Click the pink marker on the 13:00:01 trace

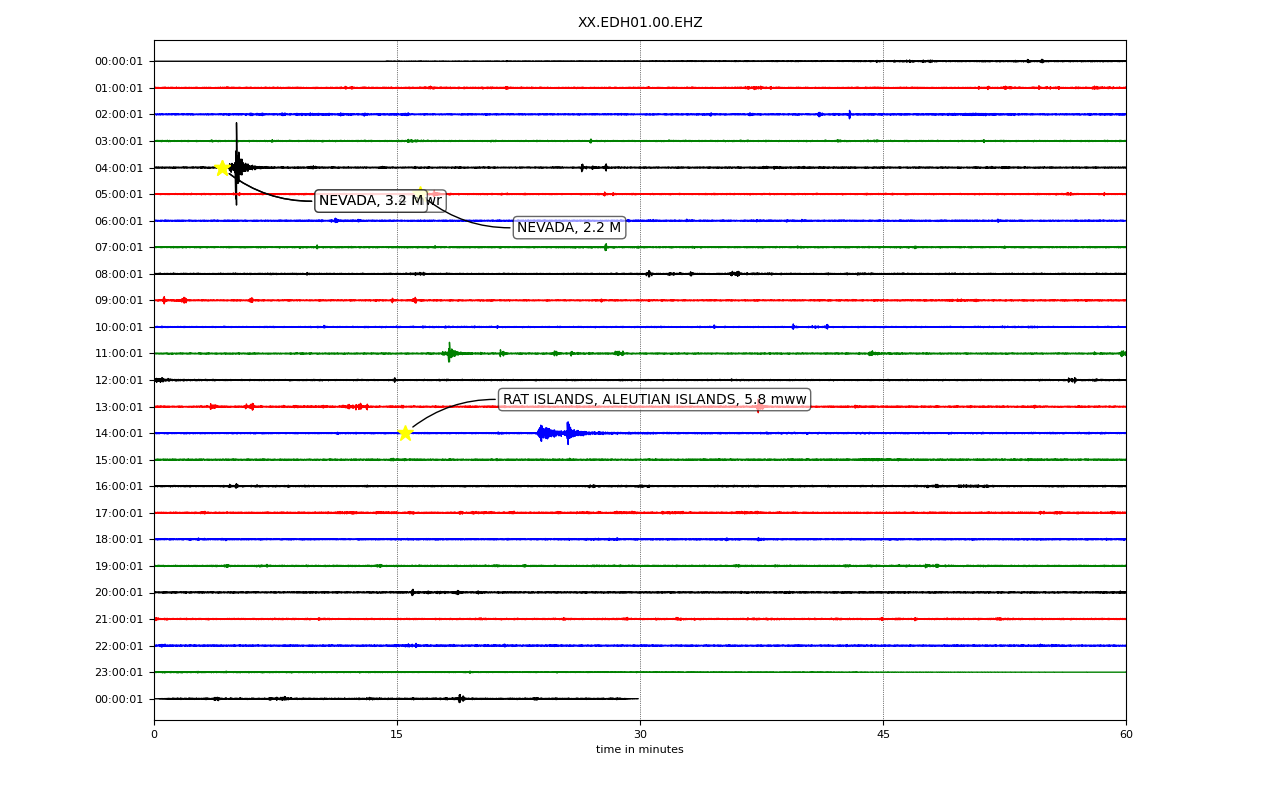tap(759, 407)
